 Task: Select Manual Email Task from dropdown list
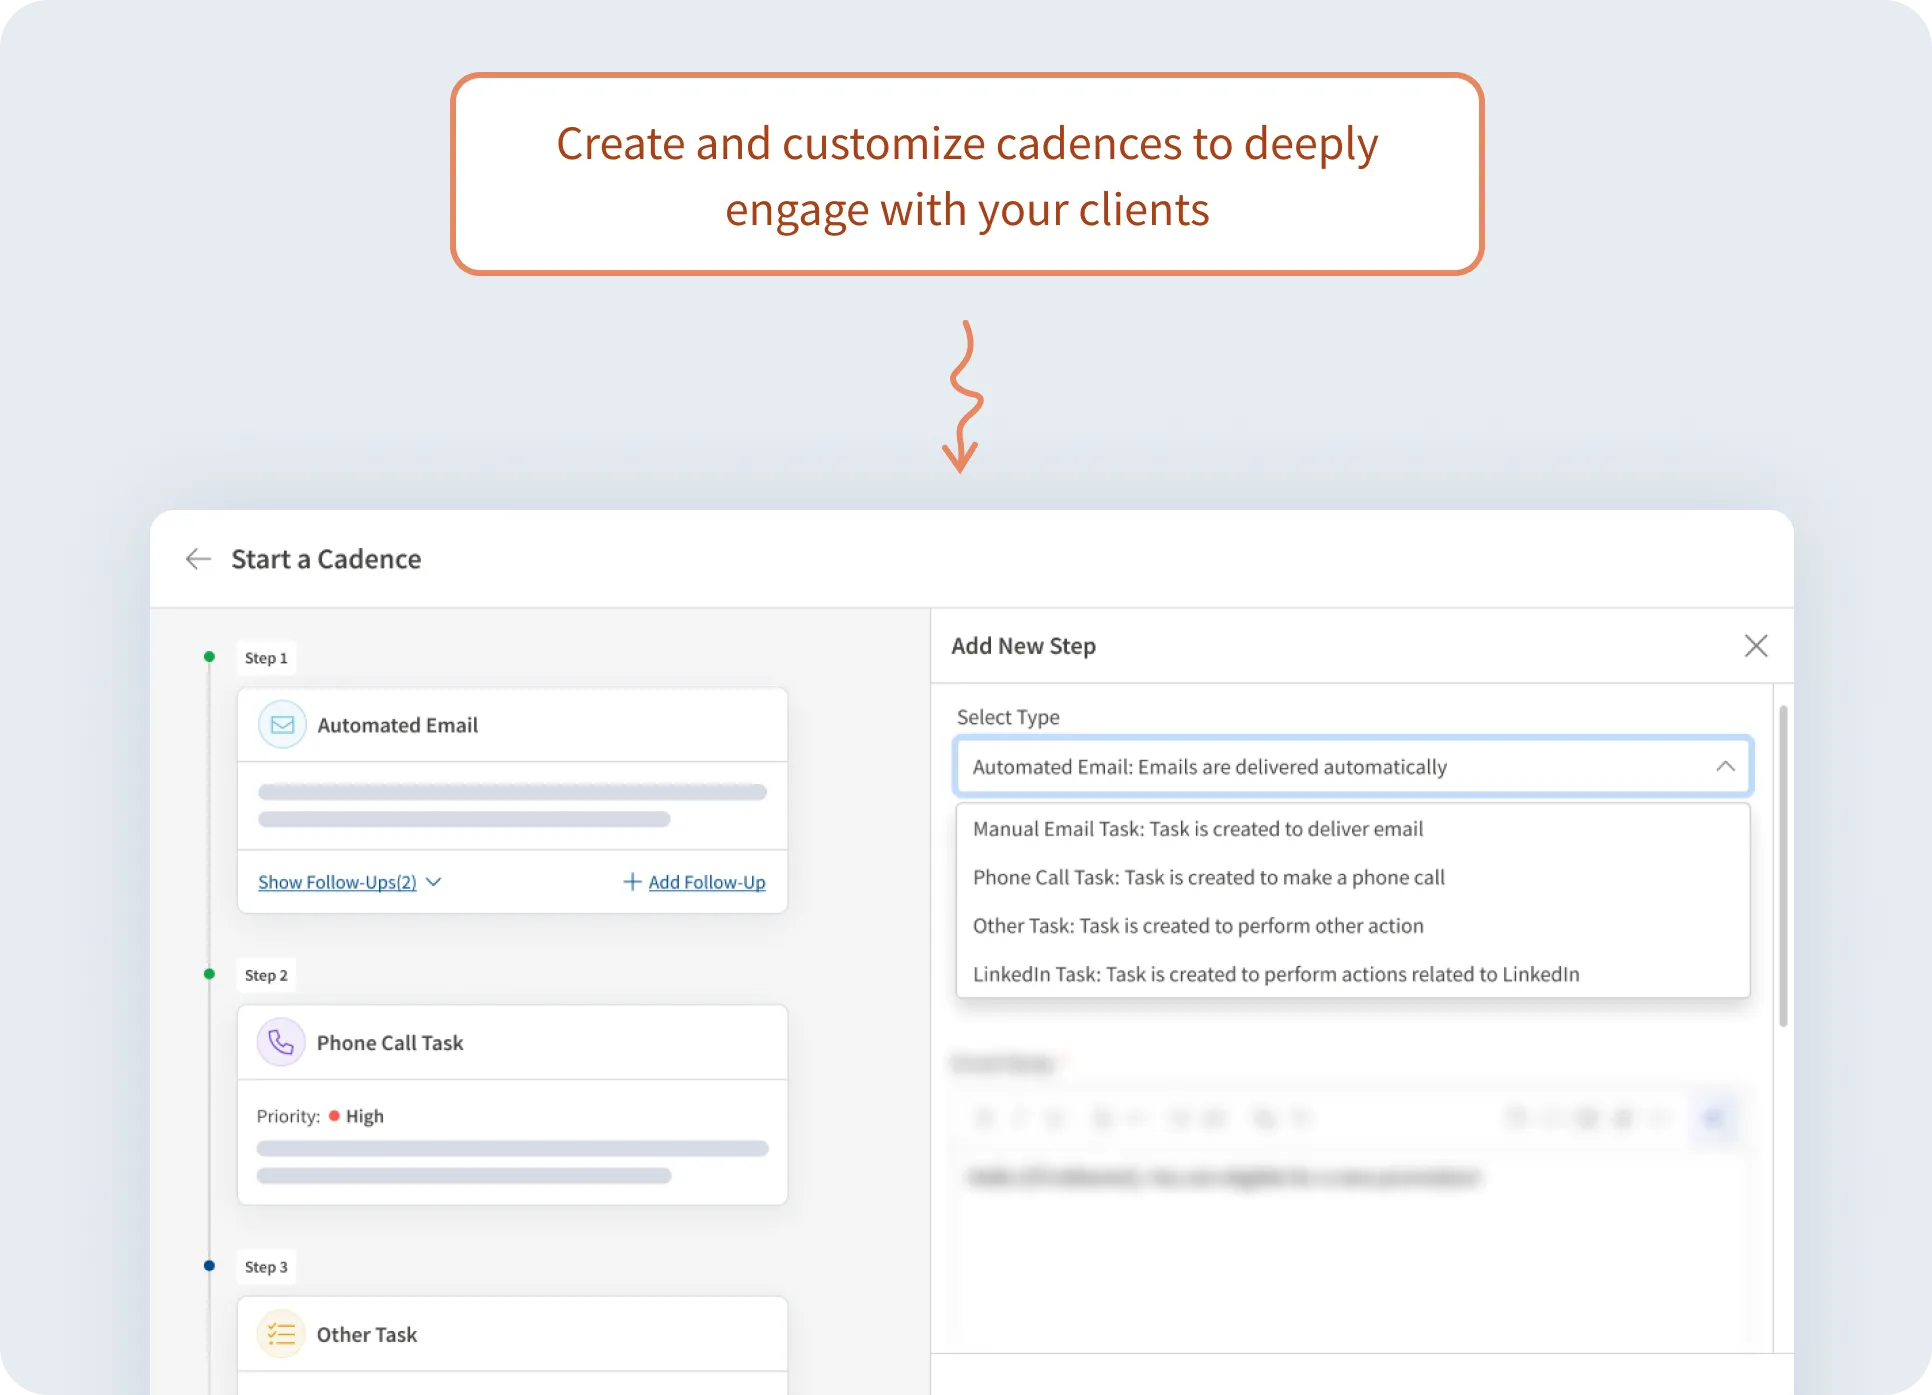1196,826
